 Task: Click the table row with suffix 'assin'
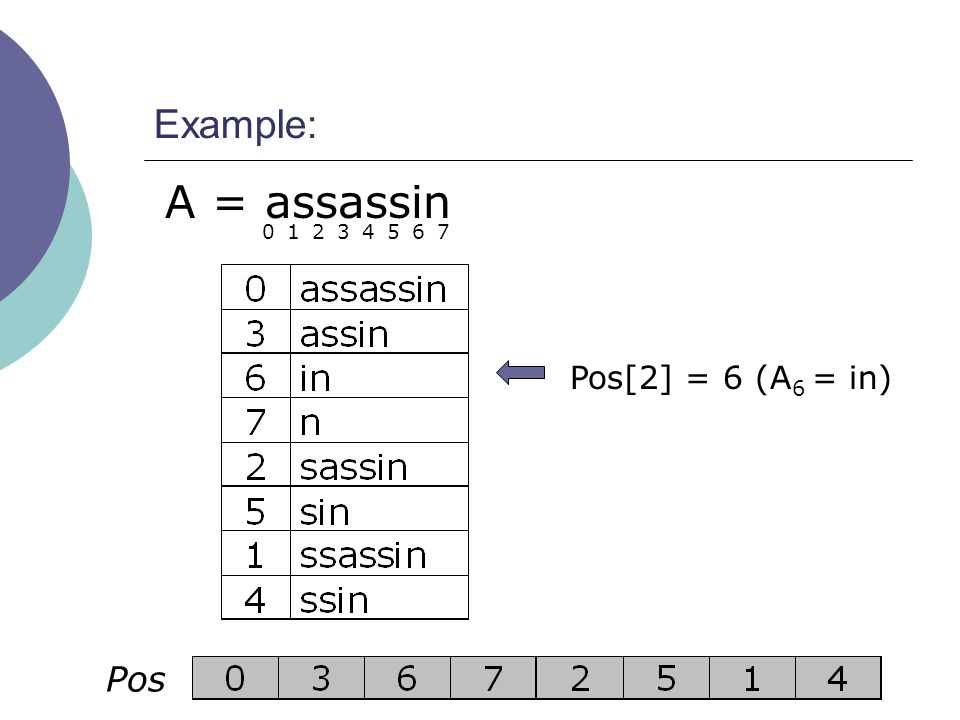[345, 331]
